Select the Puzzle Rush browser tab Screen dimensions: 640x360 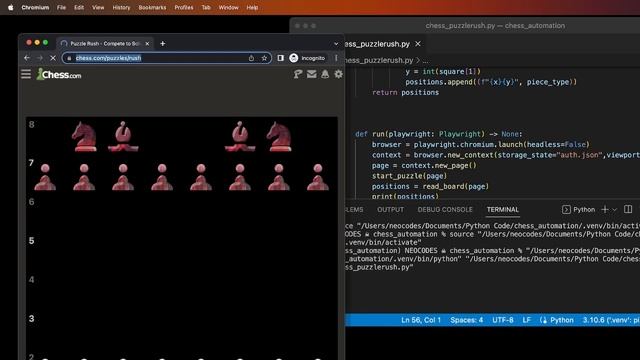(104, 43)
